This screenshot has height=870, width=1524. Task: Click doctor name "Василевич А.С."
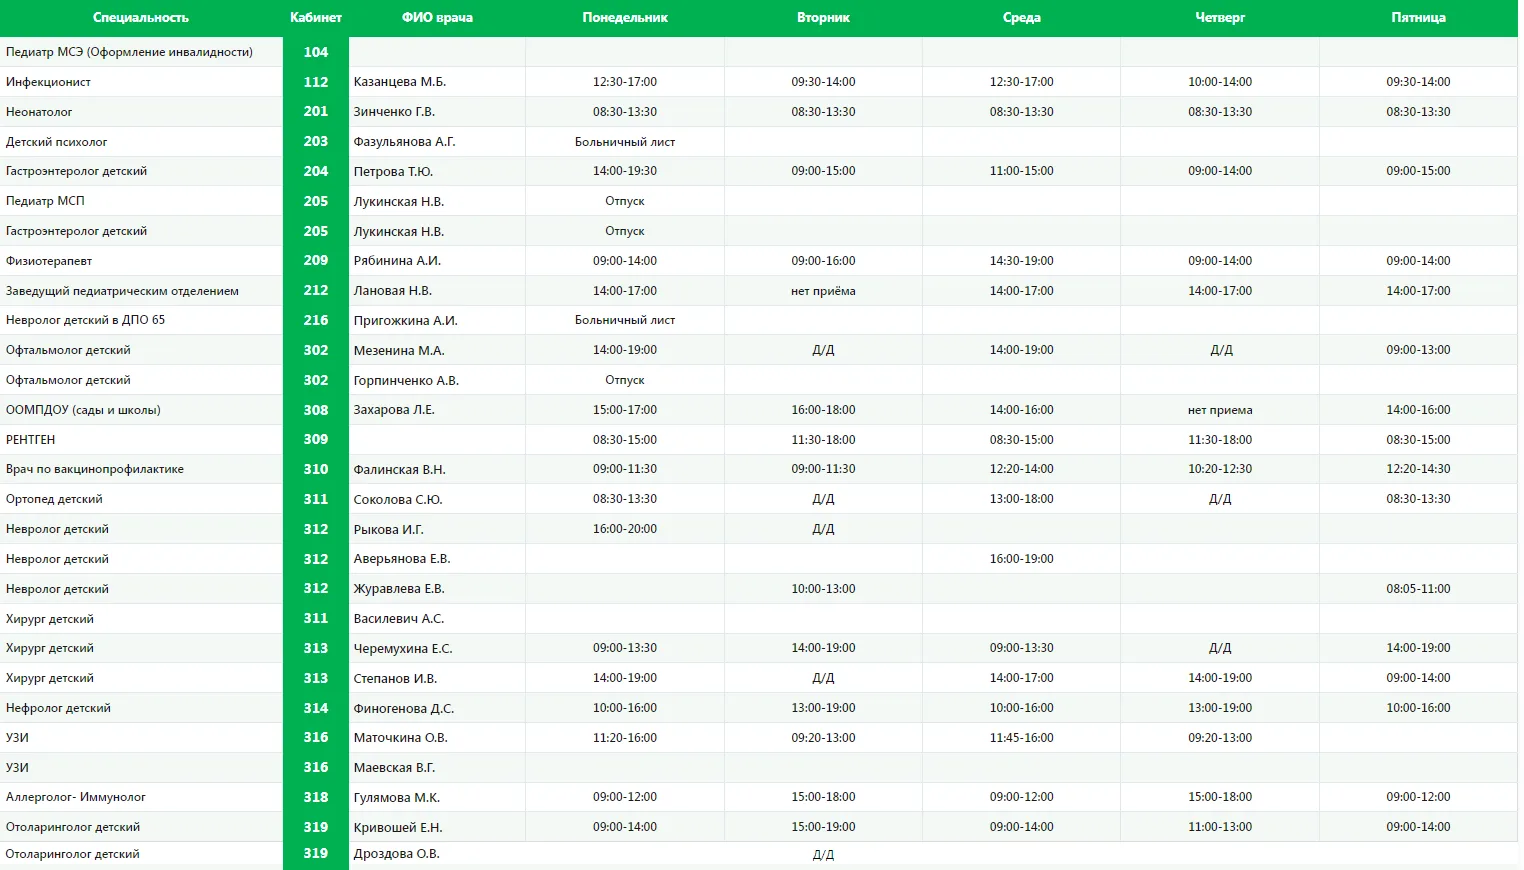(399, 619)
